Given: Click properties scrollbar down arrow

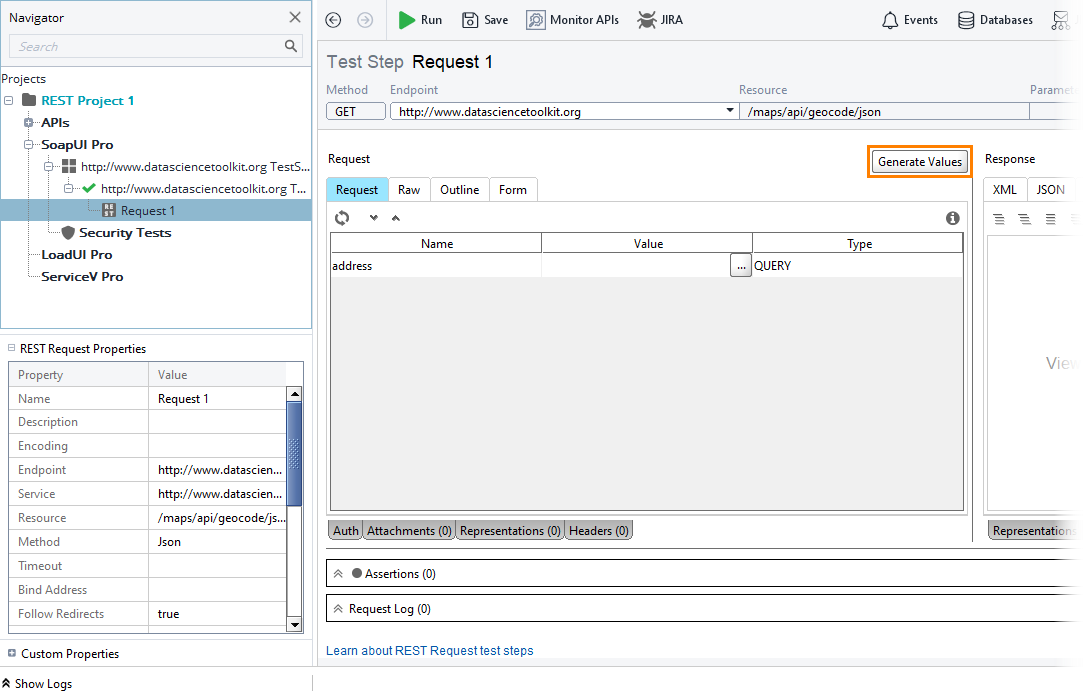Looking at the screenshot, I should (295, 625).
